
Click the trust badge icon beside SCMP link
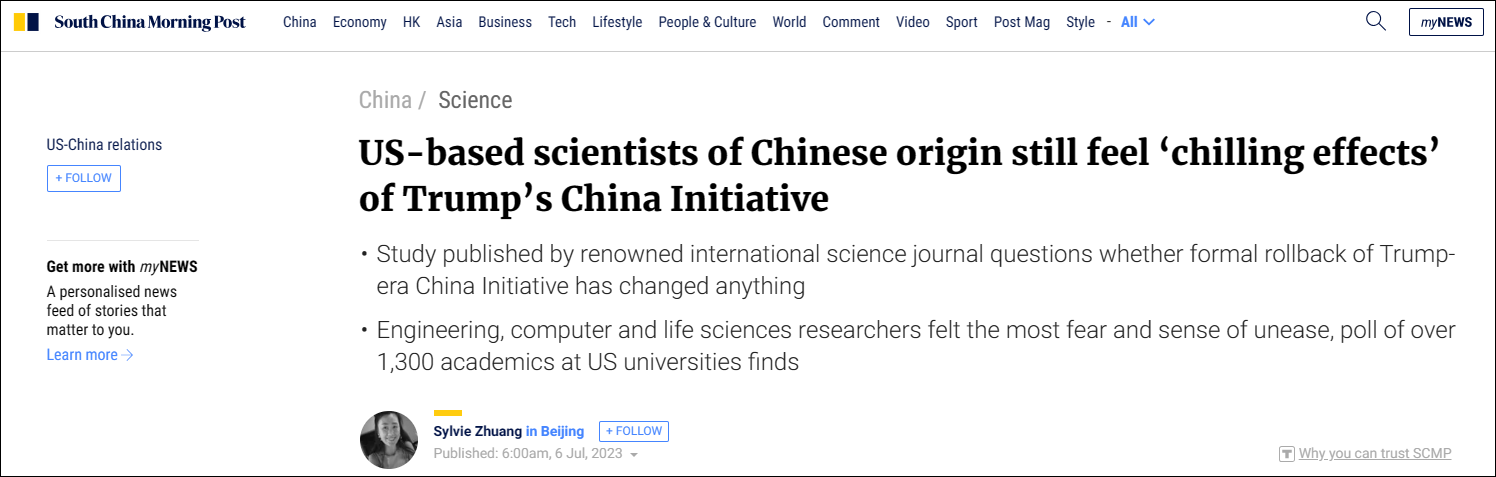coord(1287,454)
